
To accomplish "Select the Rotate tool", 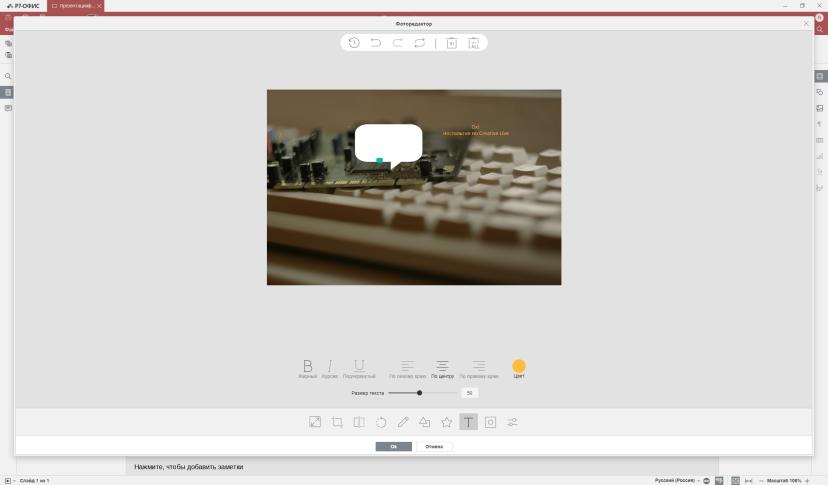I will click(381, 422).
